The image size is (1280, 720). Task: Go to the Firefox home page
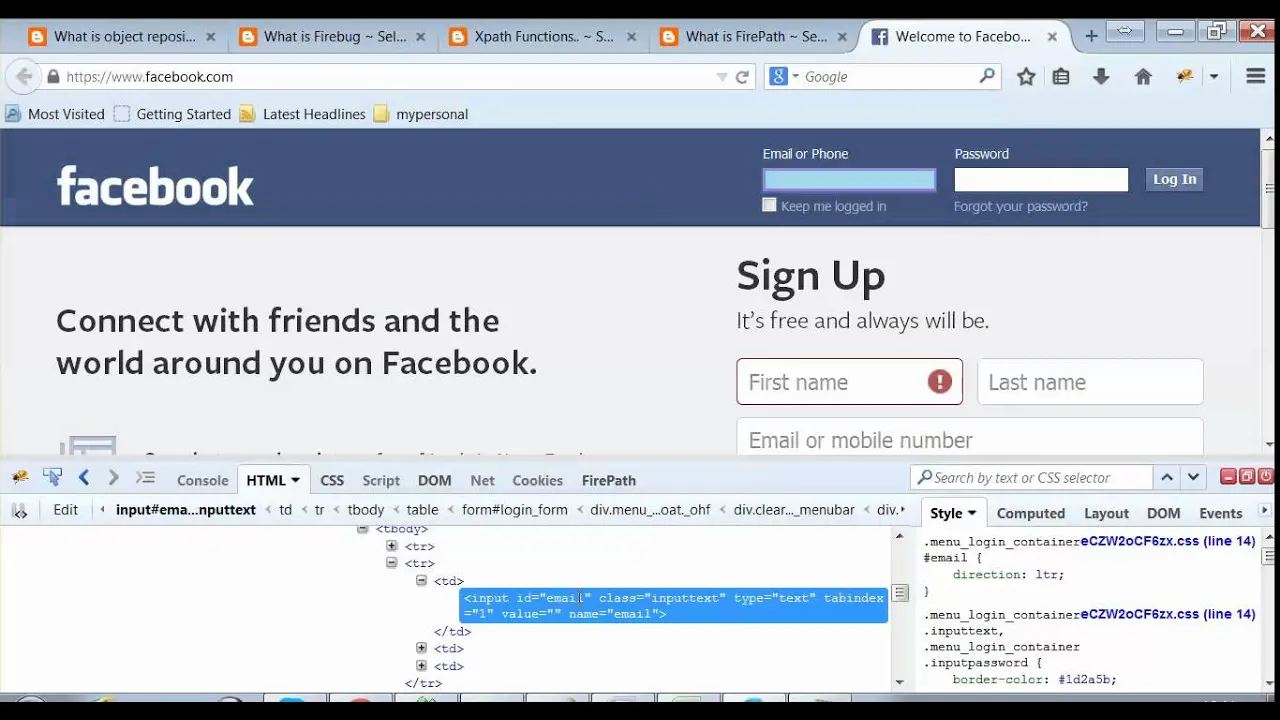click(1143, 77)
